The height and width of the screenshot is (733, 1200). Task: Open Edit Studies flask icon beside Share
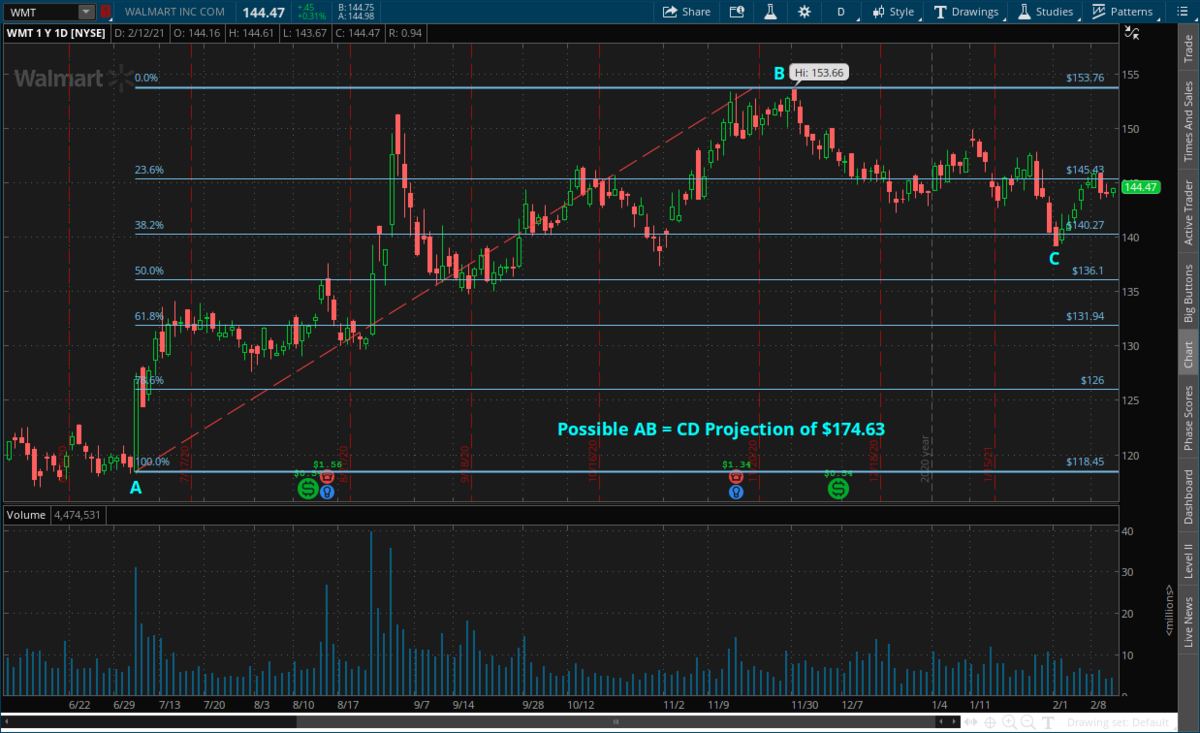771,12
